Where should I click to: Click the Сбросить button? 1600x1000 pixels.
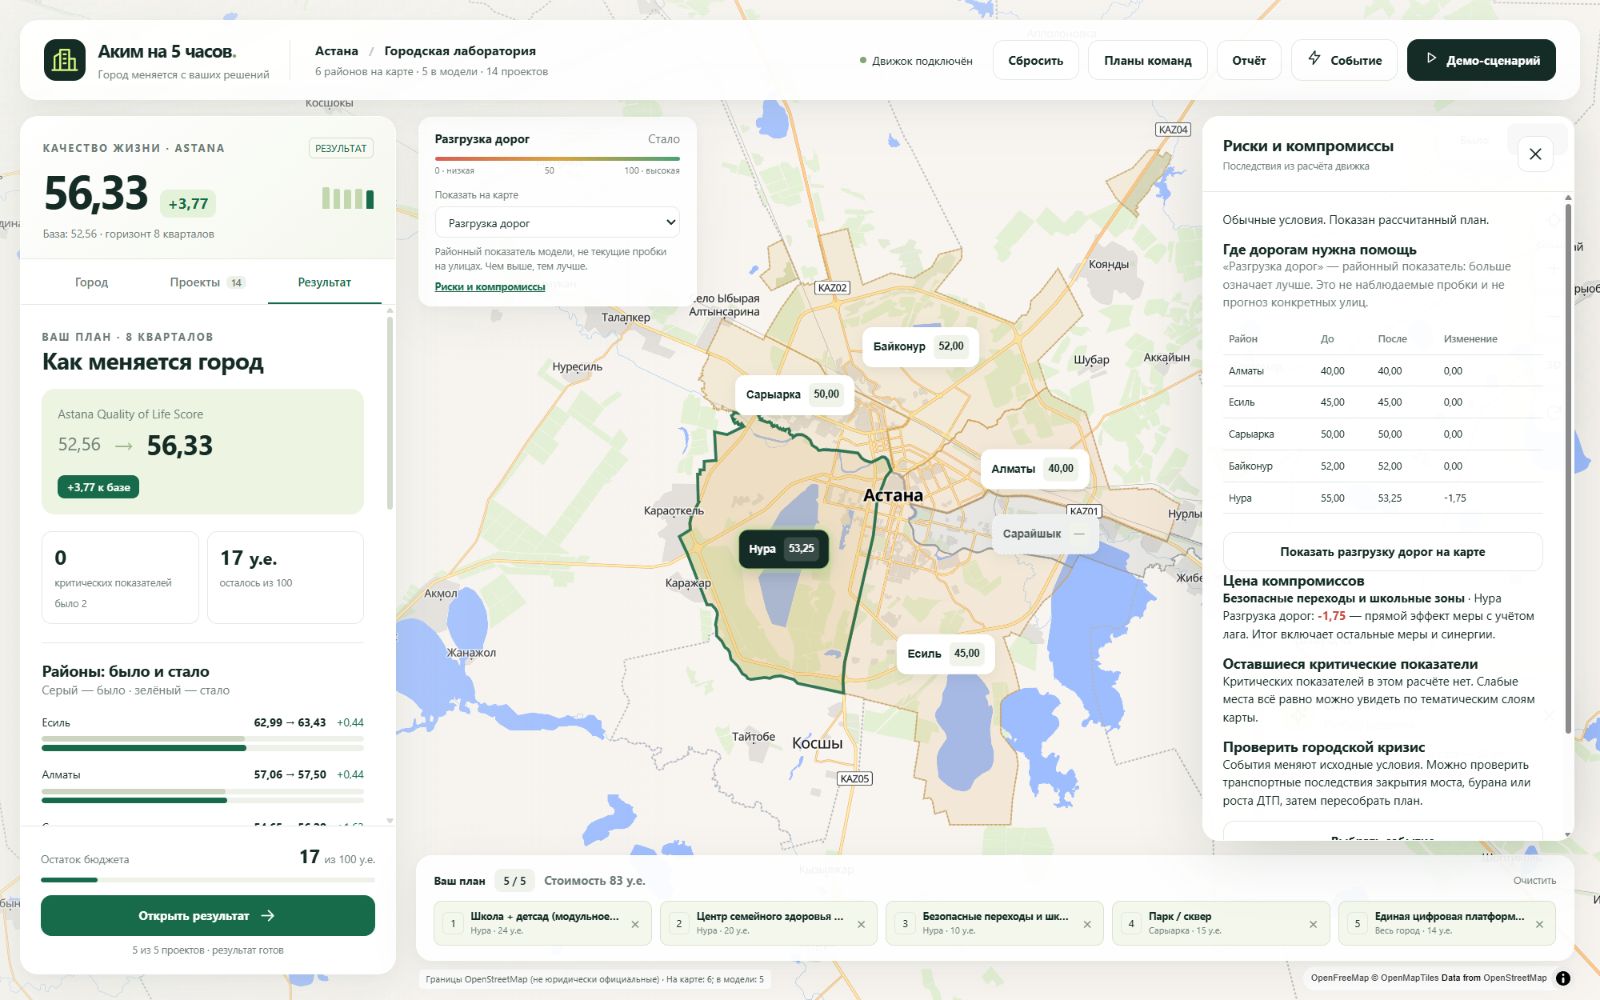1036,60
